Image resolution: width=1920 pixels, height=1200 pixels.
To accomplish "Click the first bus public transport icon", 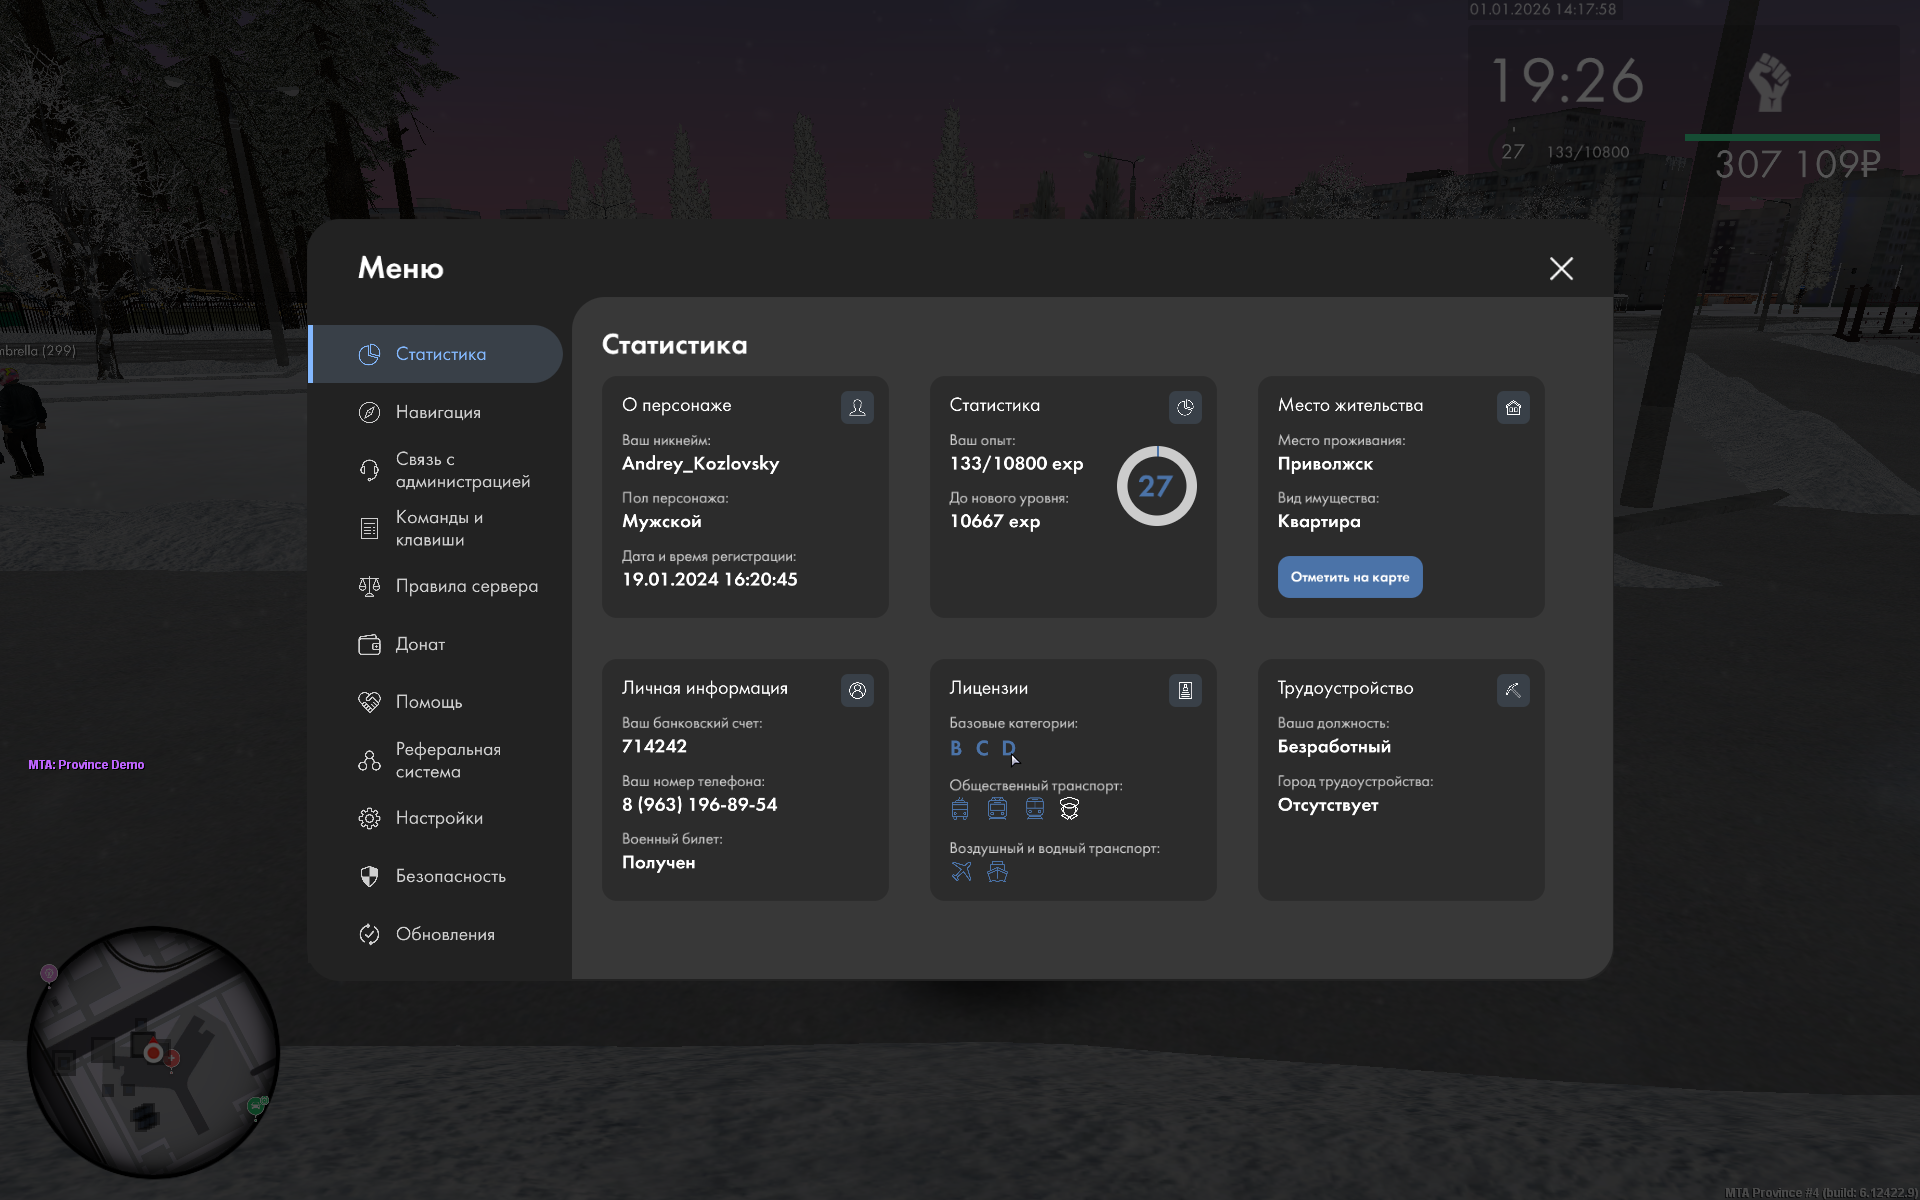I will pos(960,809).
